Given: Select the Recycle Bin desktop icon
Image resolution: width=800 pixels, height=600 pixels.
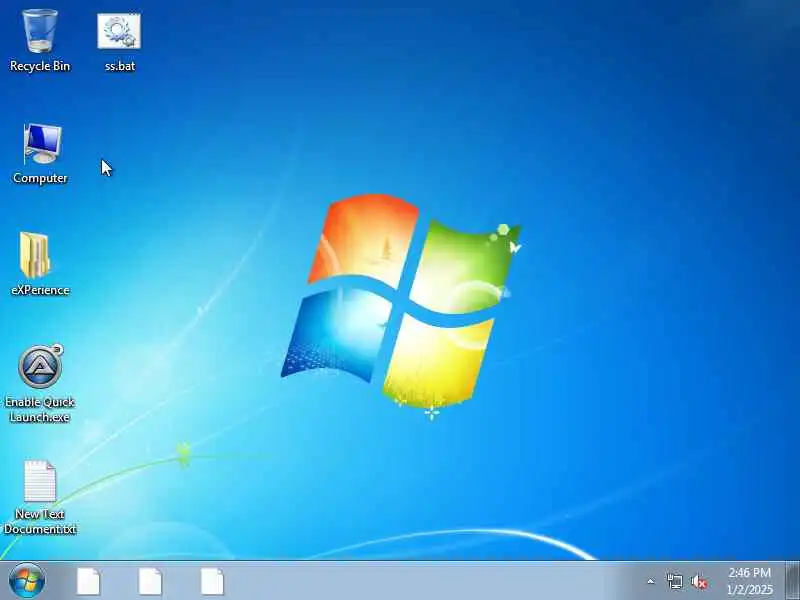Looking at the screenshot, I should click(x=40, y=40).
